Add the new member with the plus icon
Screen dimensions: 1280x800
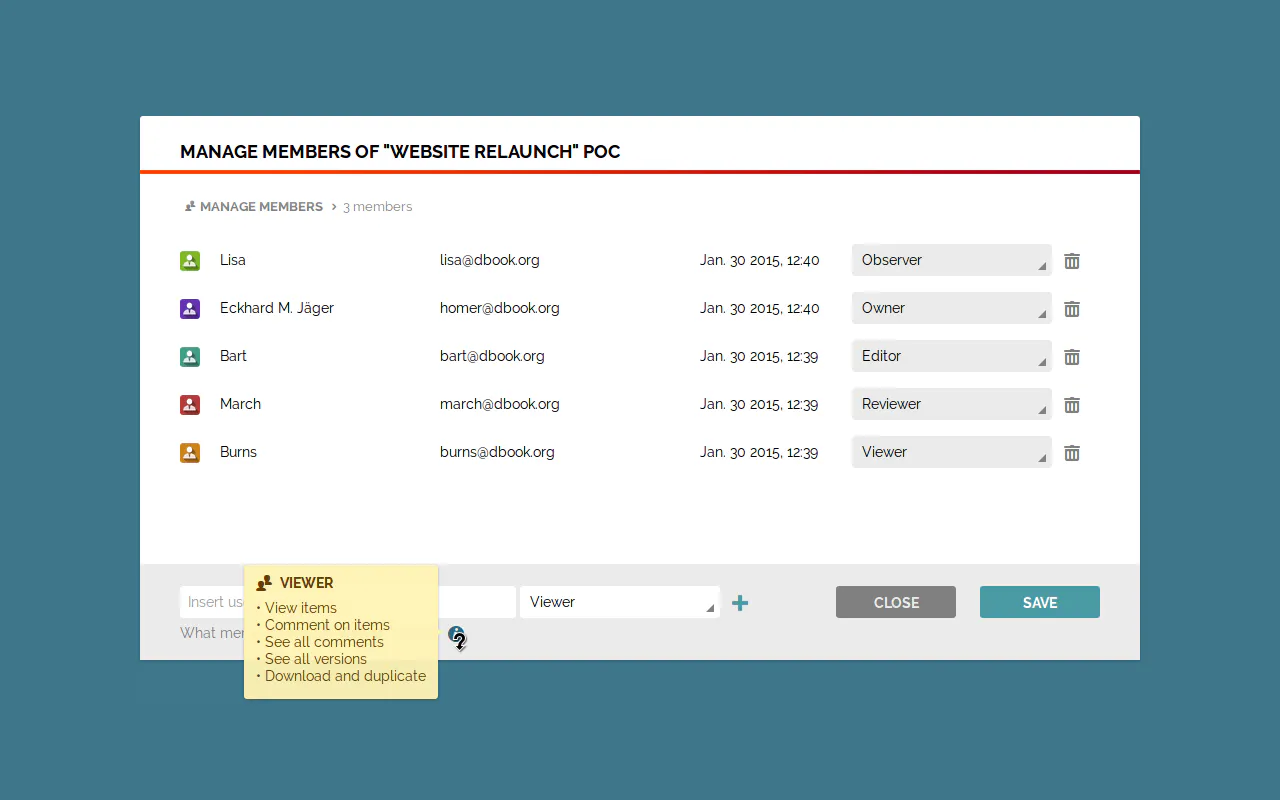click(740, 603)
